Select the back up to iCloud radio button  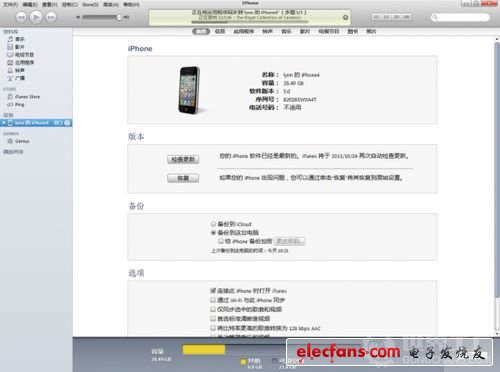point(213,224)
